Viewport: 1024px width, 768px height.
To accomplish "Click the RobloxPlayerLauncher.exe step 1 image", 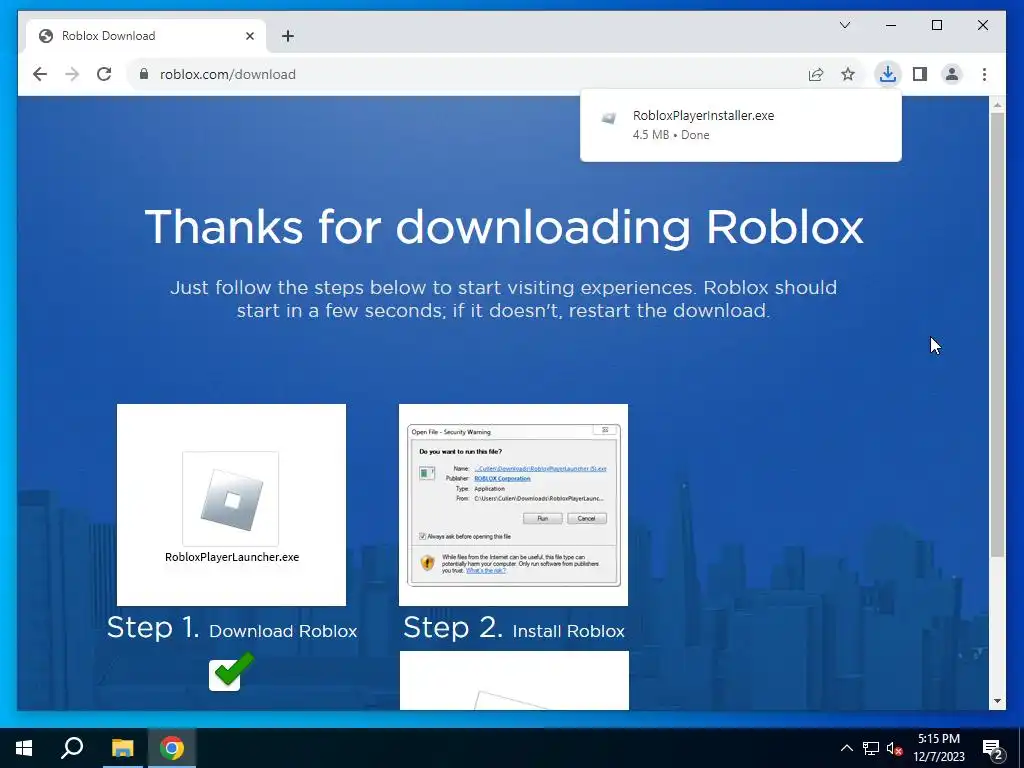I will coord(231,505).
